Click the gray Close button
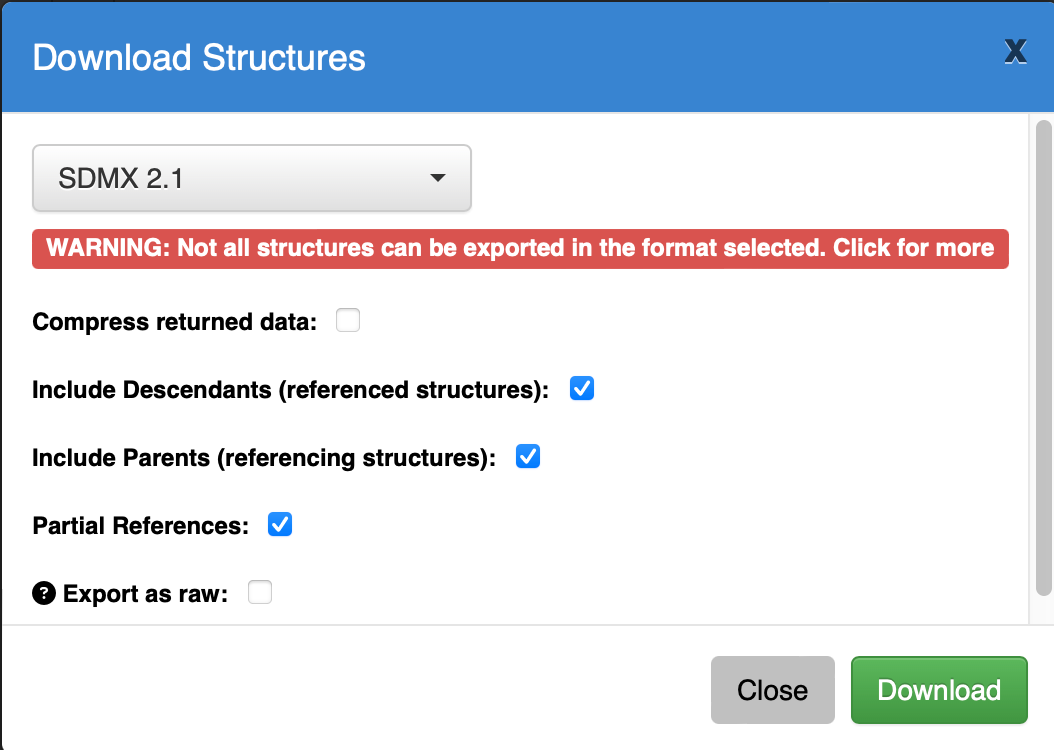This screenshot has height=750, width=1054. point(772,690)
